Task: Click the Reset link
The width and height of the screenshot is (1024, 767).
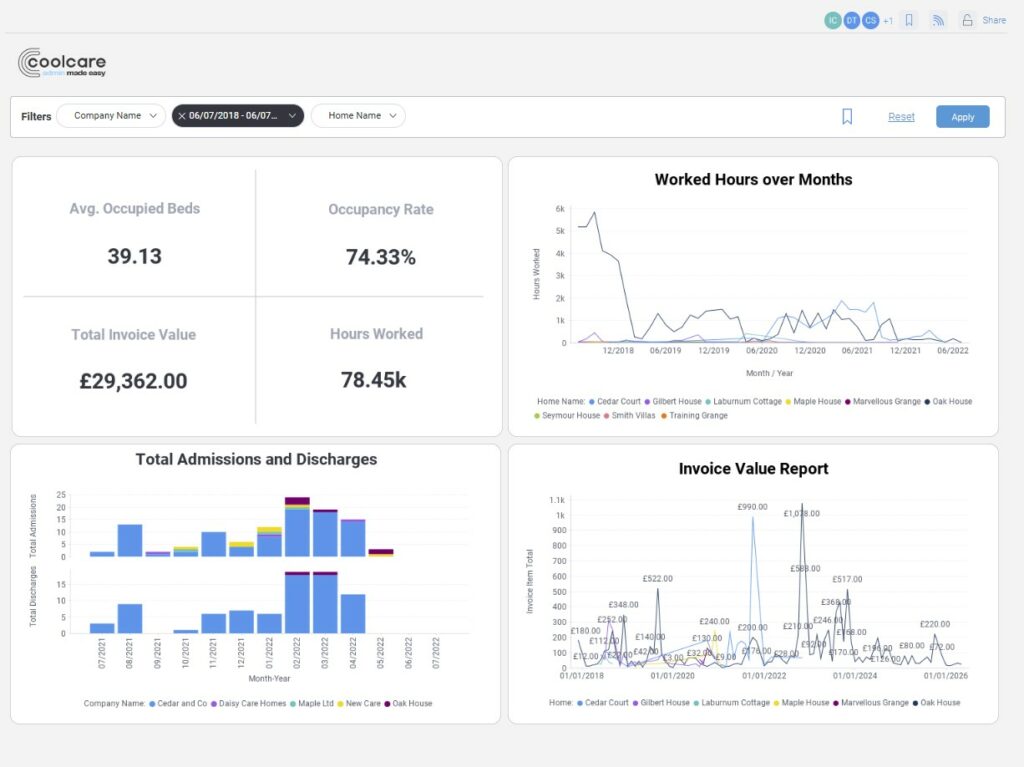Action: pyautogui.click(x=901, y=116)
